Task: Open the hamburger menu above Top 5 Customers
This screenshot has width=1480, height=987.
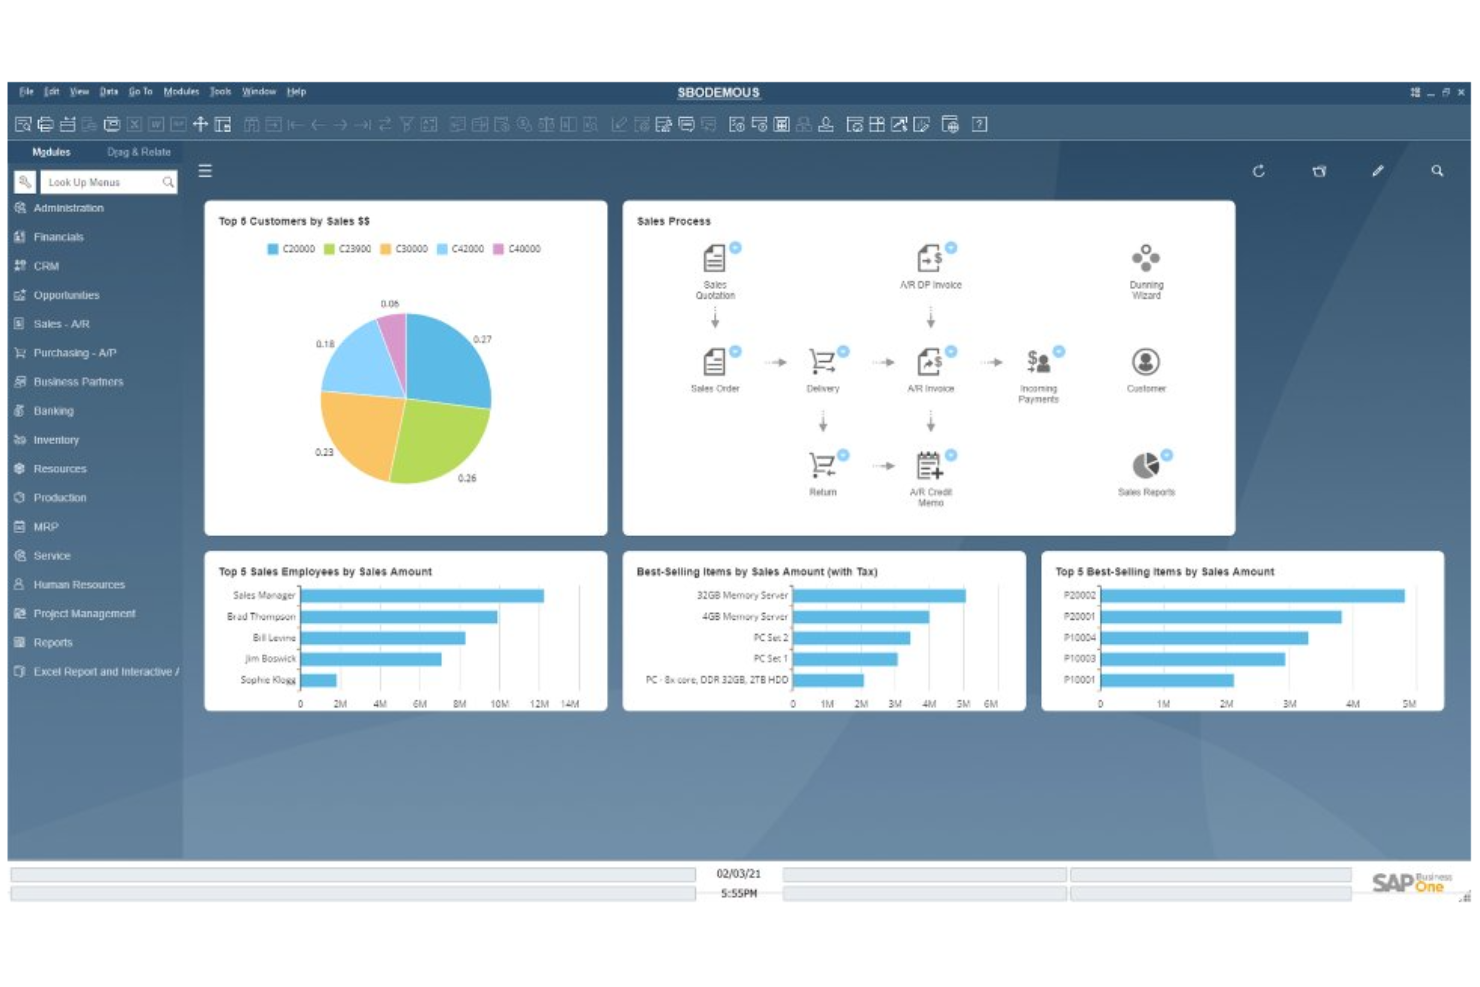Action: point(204,170)
